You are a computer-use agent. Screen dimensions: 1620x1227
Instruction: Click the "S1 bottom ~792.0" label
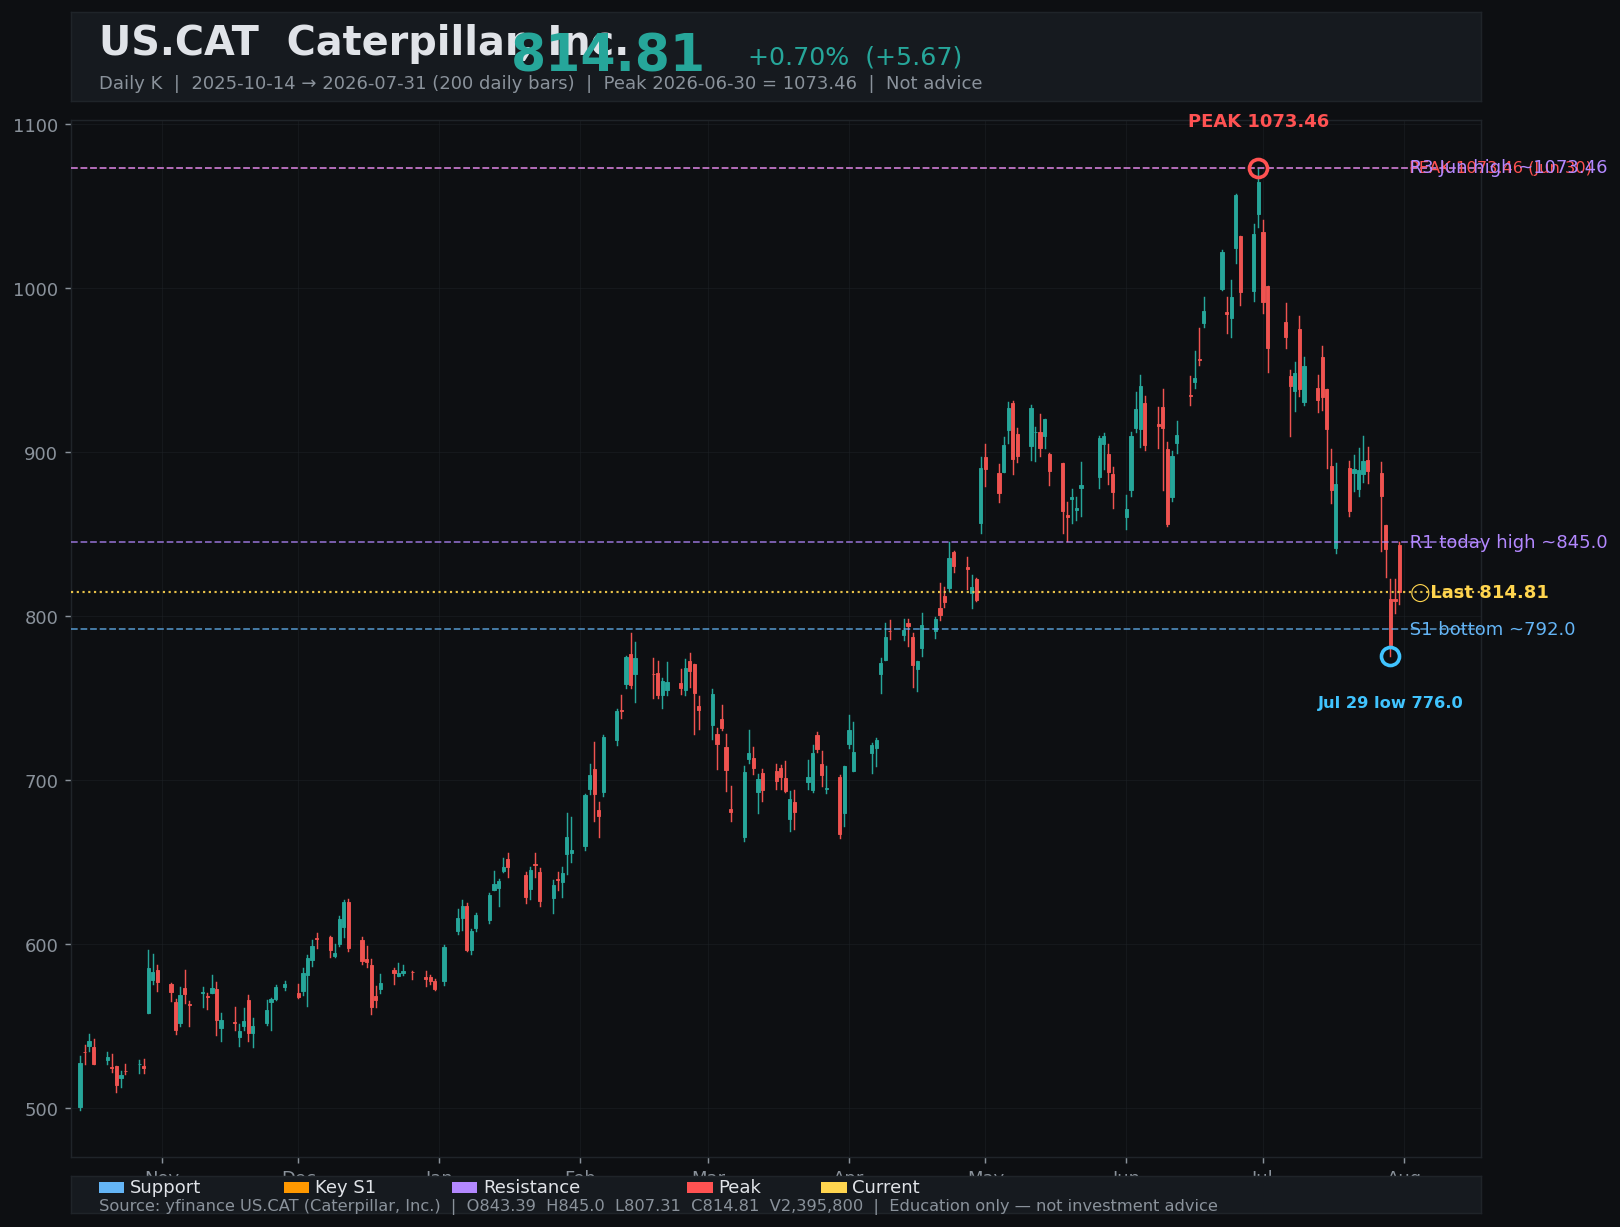[x=1492, y=629]
